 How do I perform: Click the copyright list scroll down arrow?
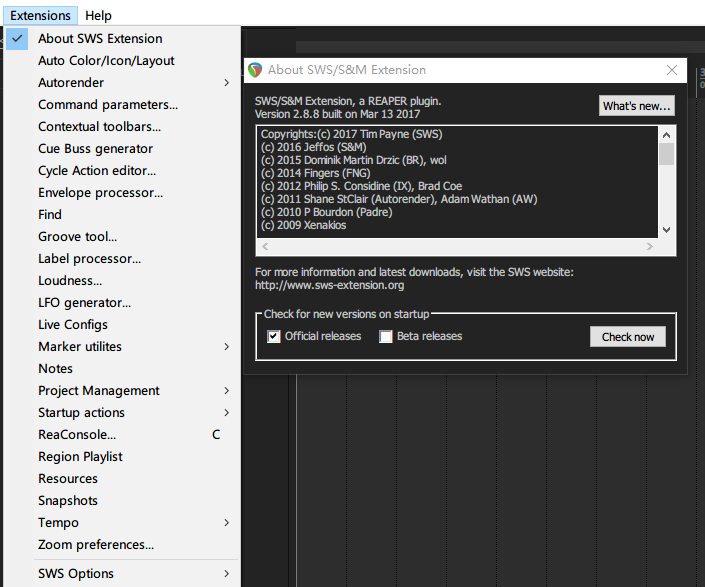[667, 230]
